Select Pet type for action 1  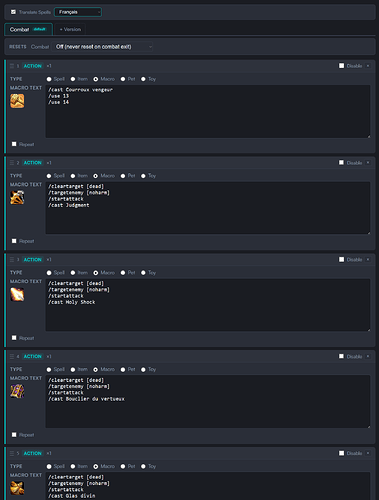123,79
